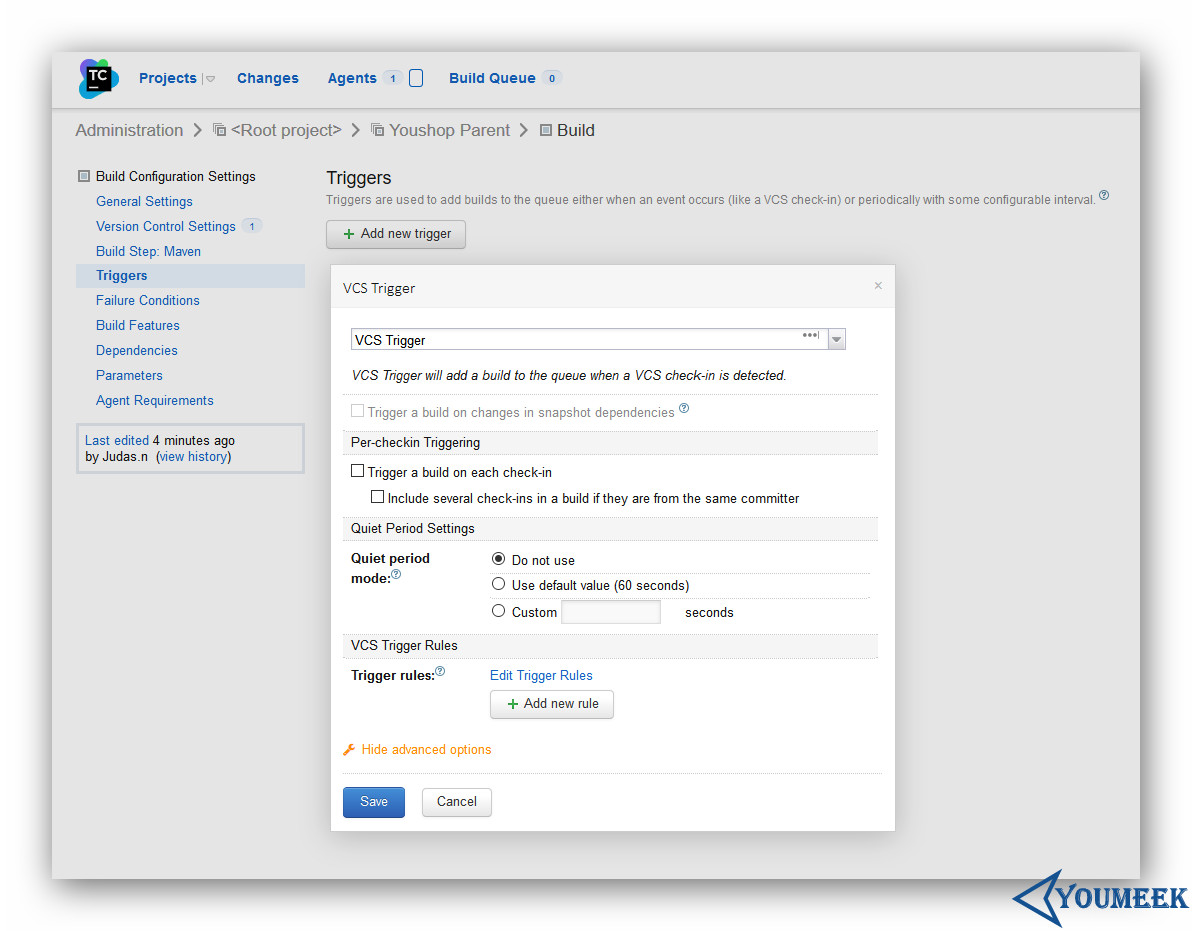Click help icon beside Triggers description

click(1104, 195)
